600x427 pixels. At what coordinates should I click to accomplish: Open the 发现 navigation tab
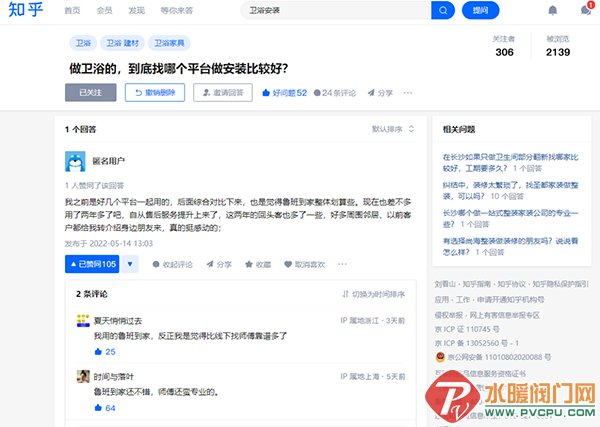(x=137, y=10)
